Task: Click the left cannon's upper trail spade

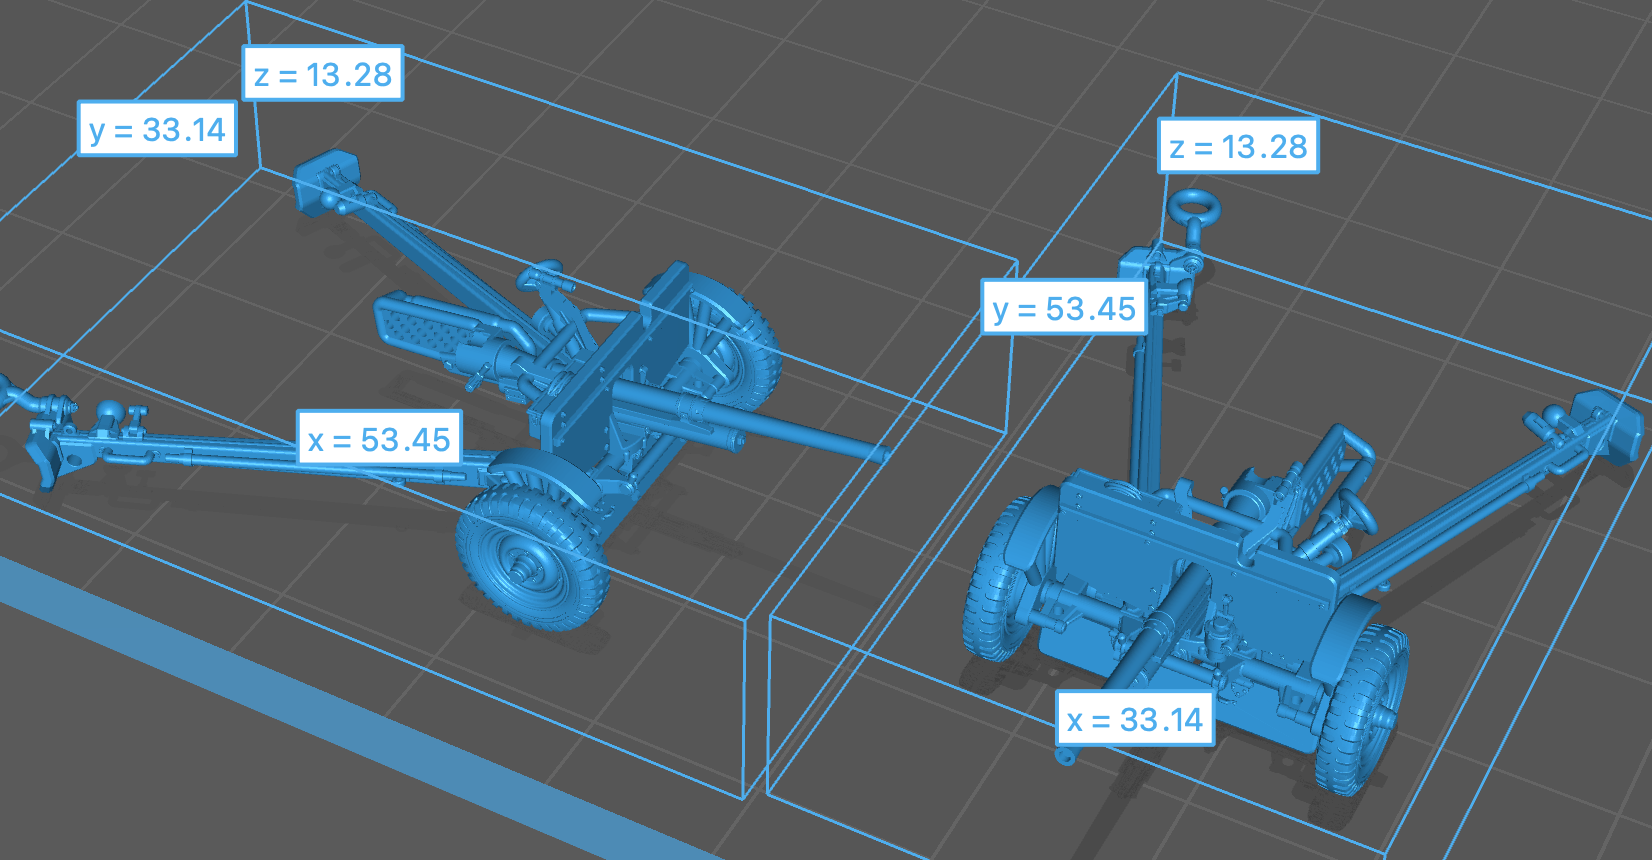Action: point(328,175)
